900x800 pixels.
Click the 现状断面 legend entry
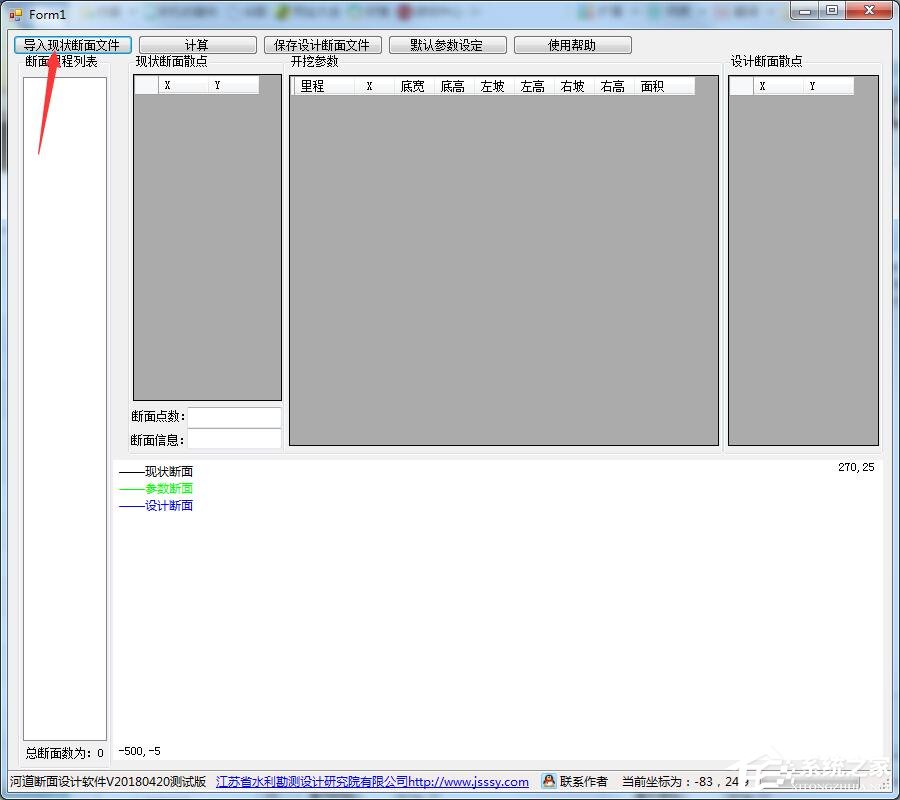coord(156,472)
